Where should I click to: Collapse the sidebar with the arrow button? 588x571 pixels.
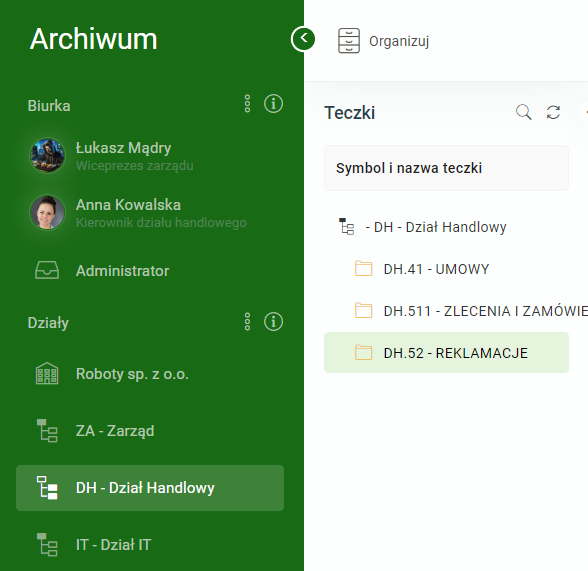303,39
